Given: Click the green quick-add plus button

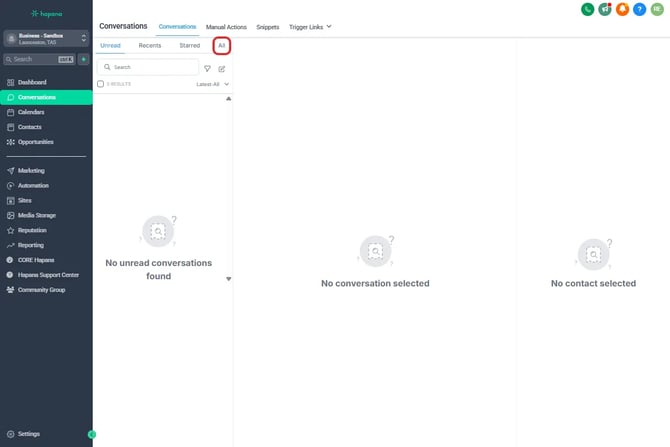Looking at the screenshot, I should click(x=84, y=59).
